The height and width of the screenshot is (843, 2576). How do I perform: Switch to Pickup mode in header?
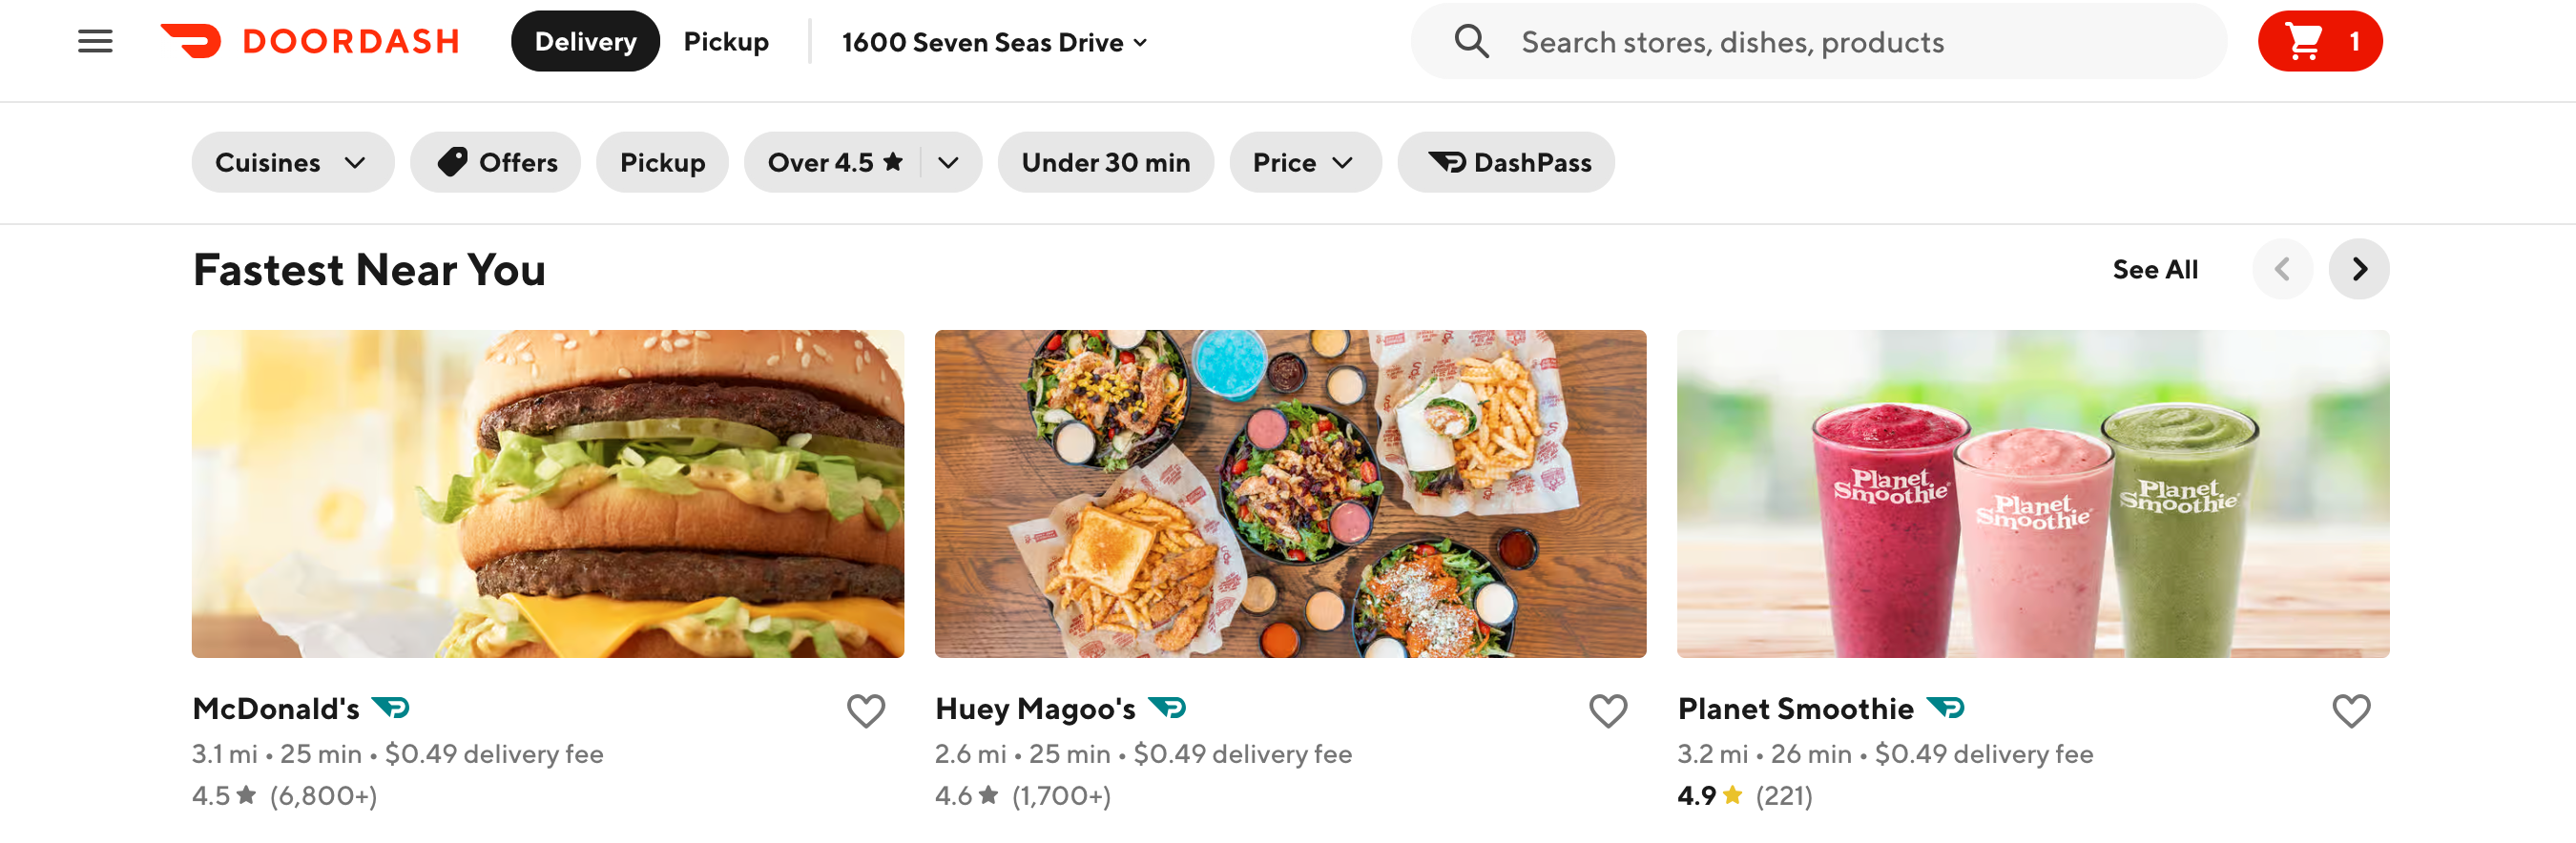tap(726, 42)
